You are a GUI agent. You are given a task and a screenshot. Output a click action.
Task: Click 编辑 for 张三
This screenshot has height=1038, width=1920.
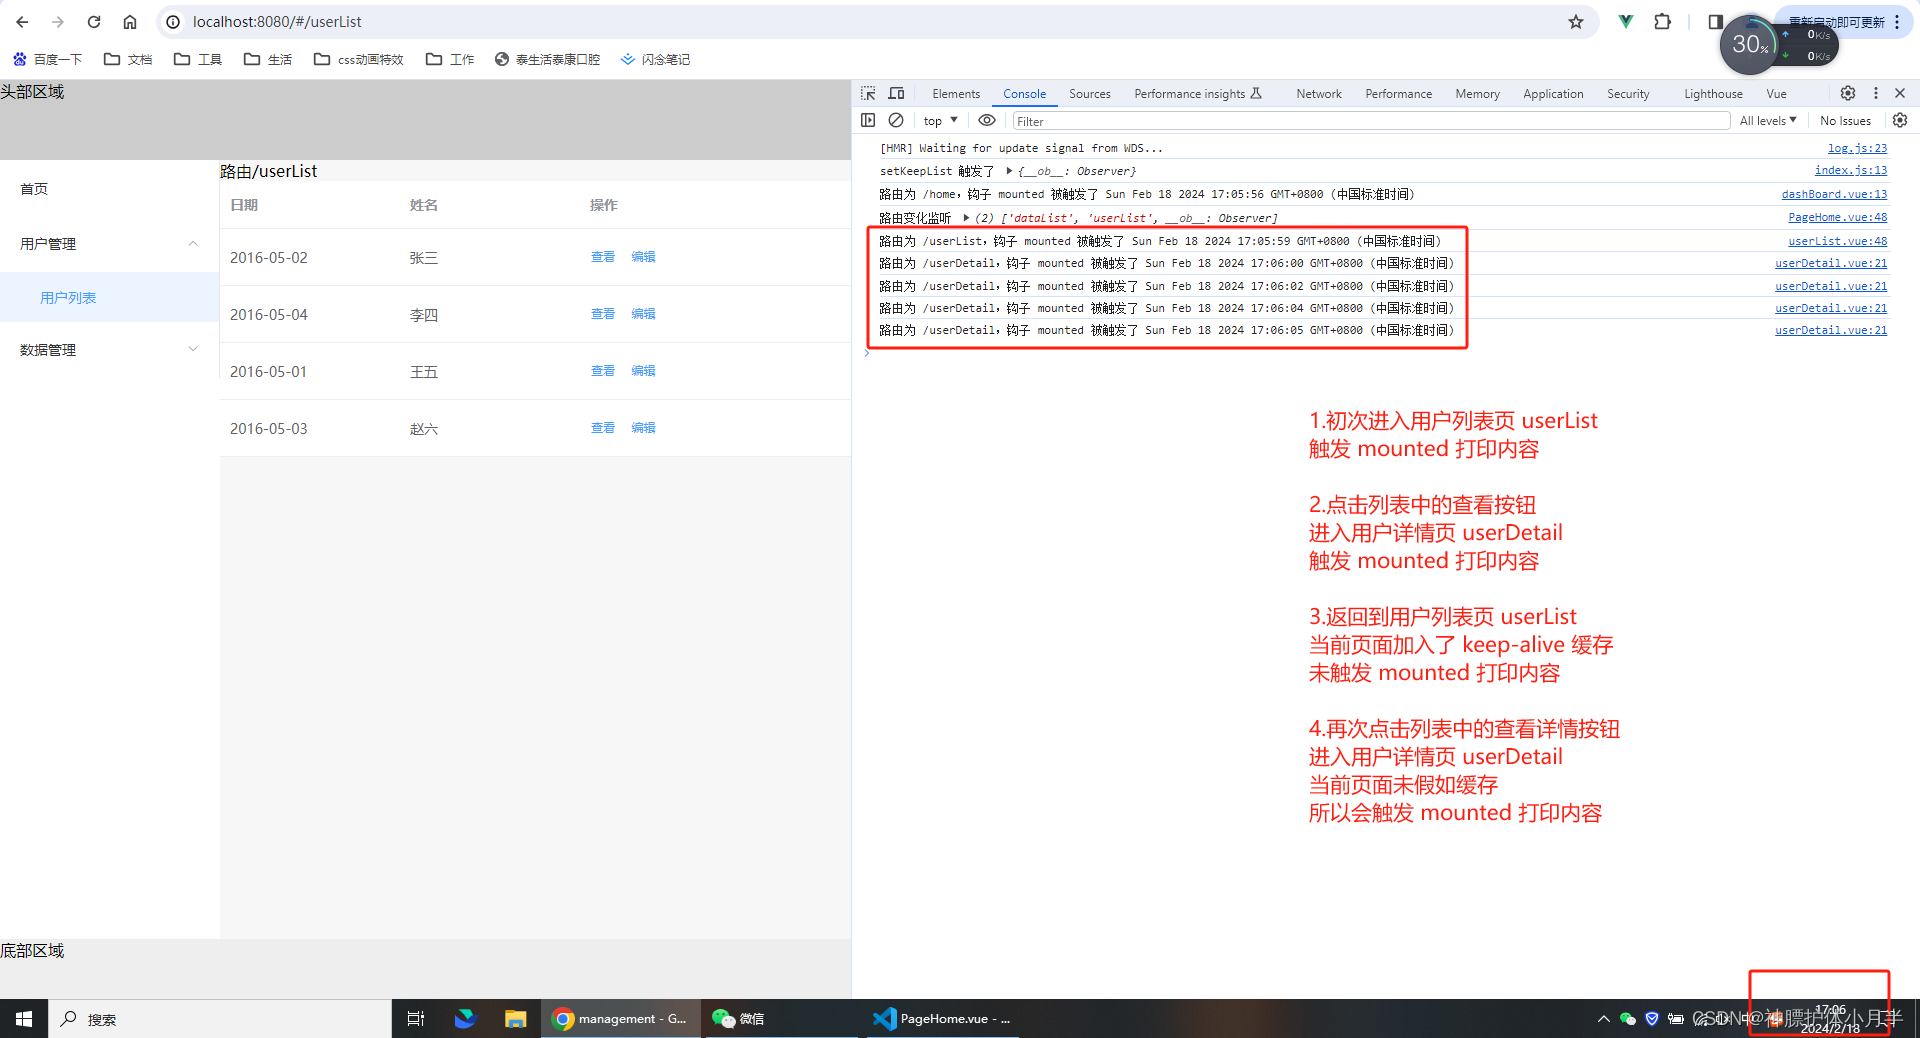[x=643, y=257]
